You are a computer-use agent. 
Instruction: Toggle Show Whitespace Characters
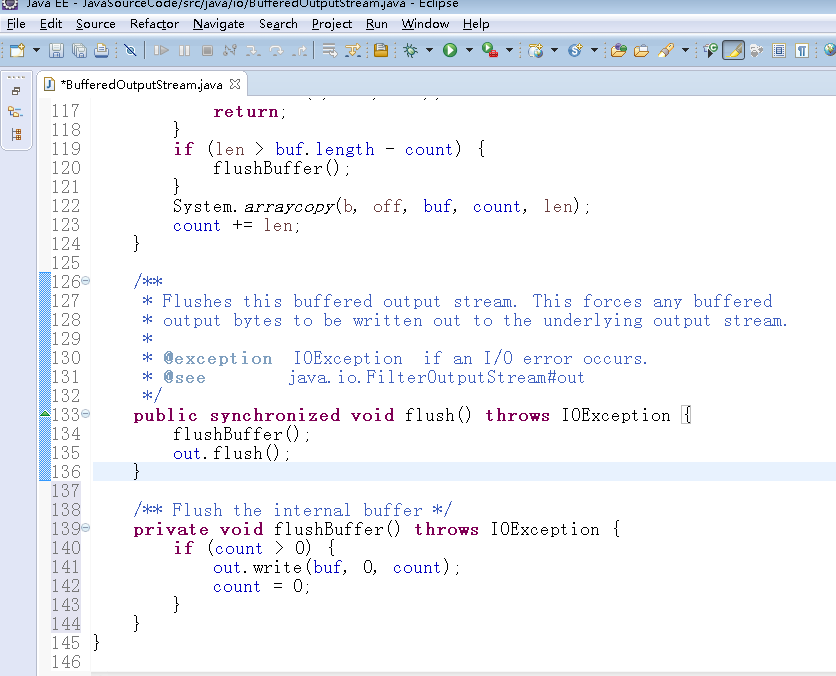pos(802,50)
